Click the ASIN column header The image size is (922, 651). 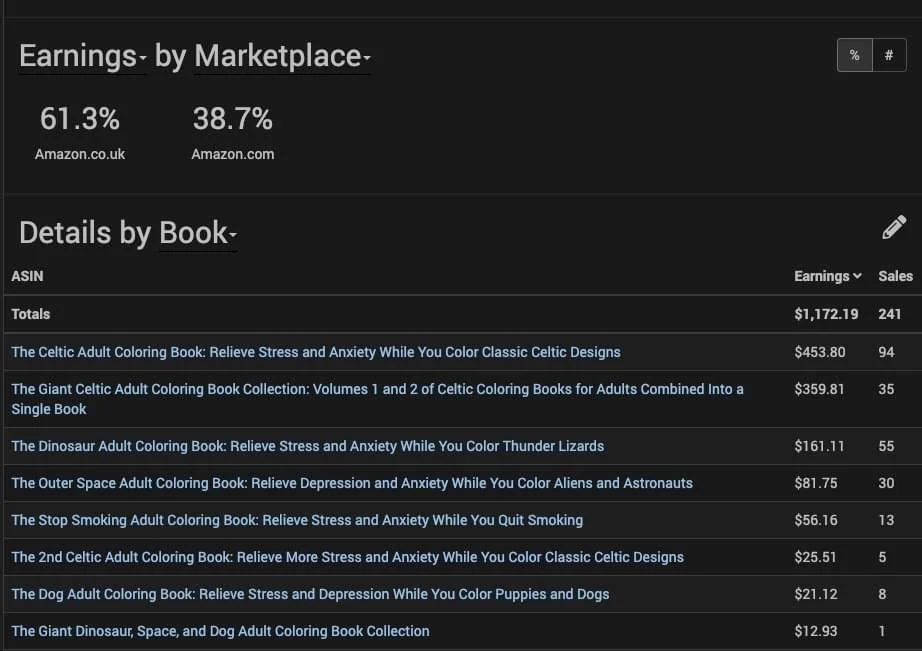tap(27, 276)
